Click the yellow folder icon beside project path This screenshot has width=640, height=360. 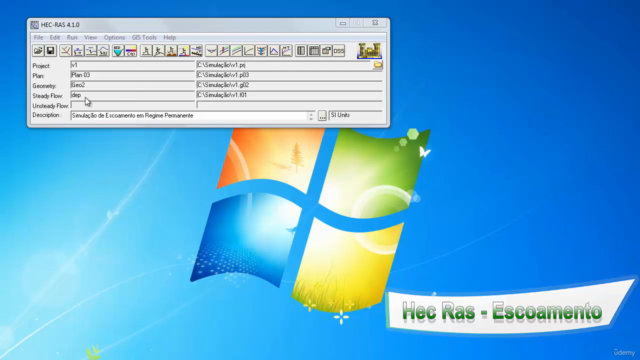click(378, 65)
